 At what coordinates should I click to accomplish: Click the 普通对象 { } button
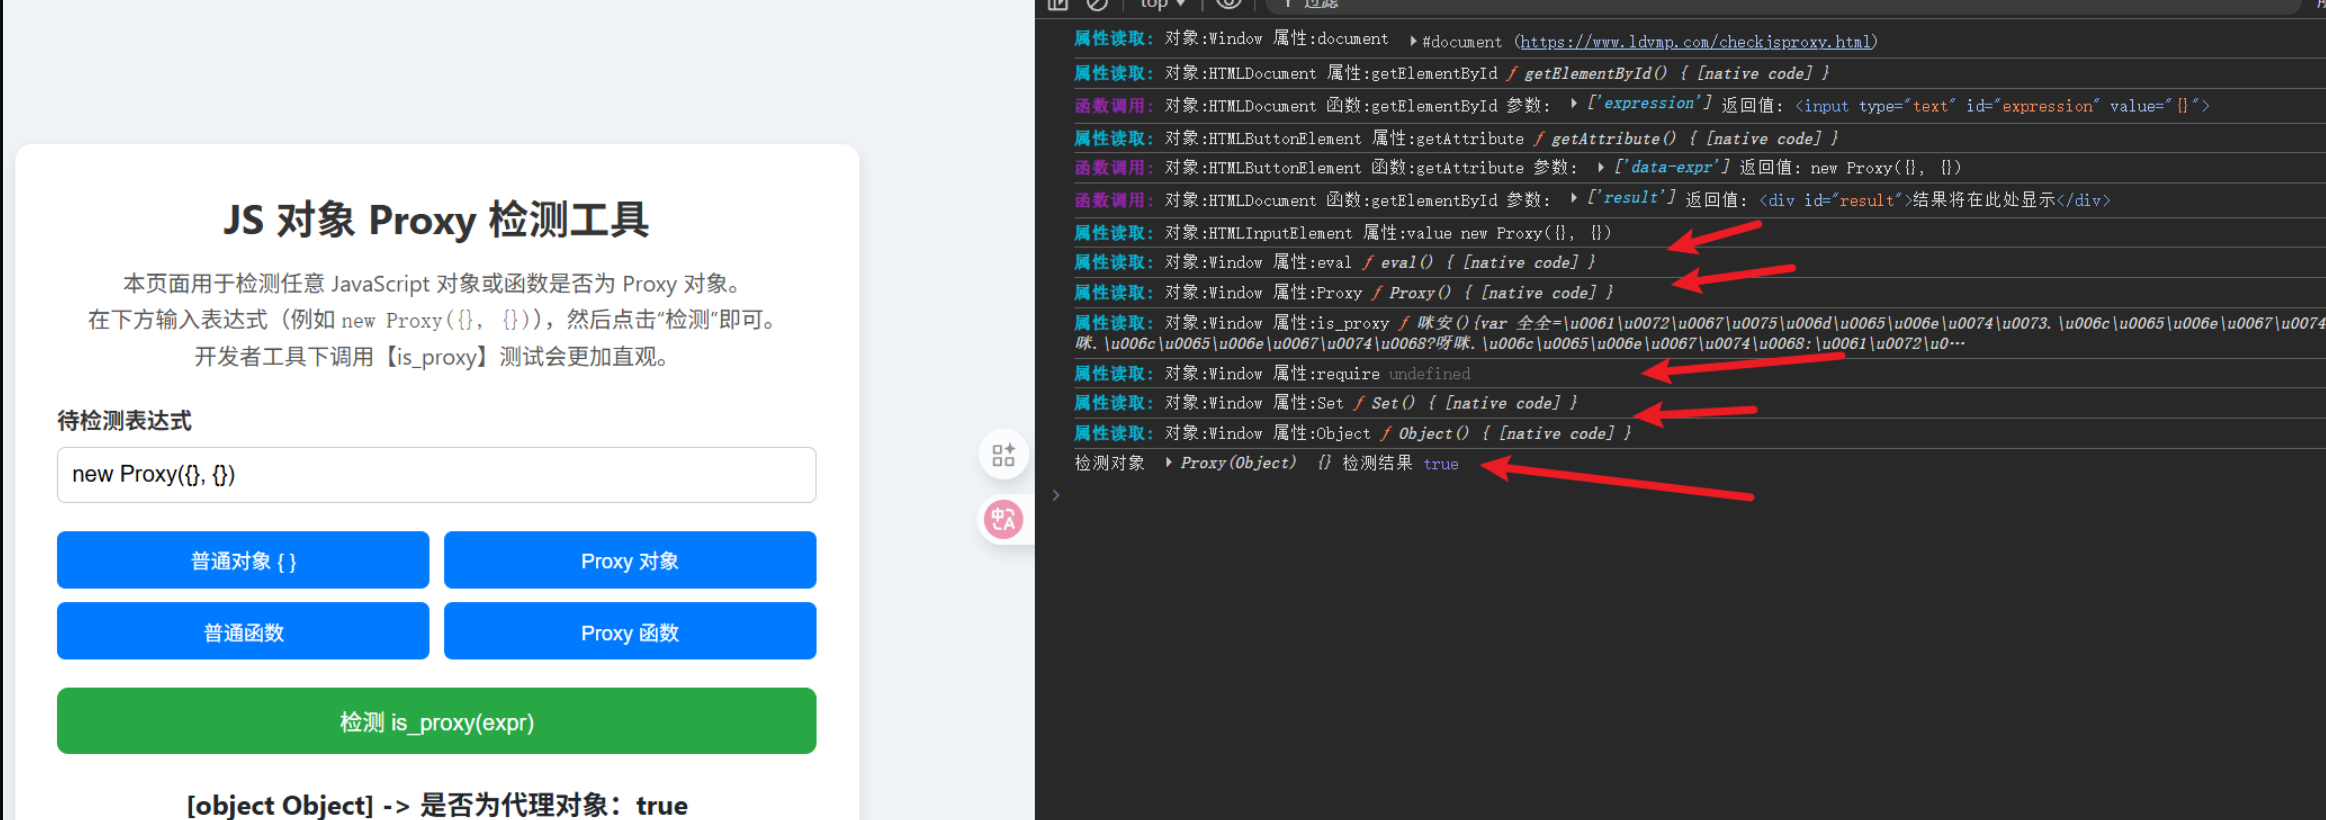pyautogui.click(x=243, y=560)
